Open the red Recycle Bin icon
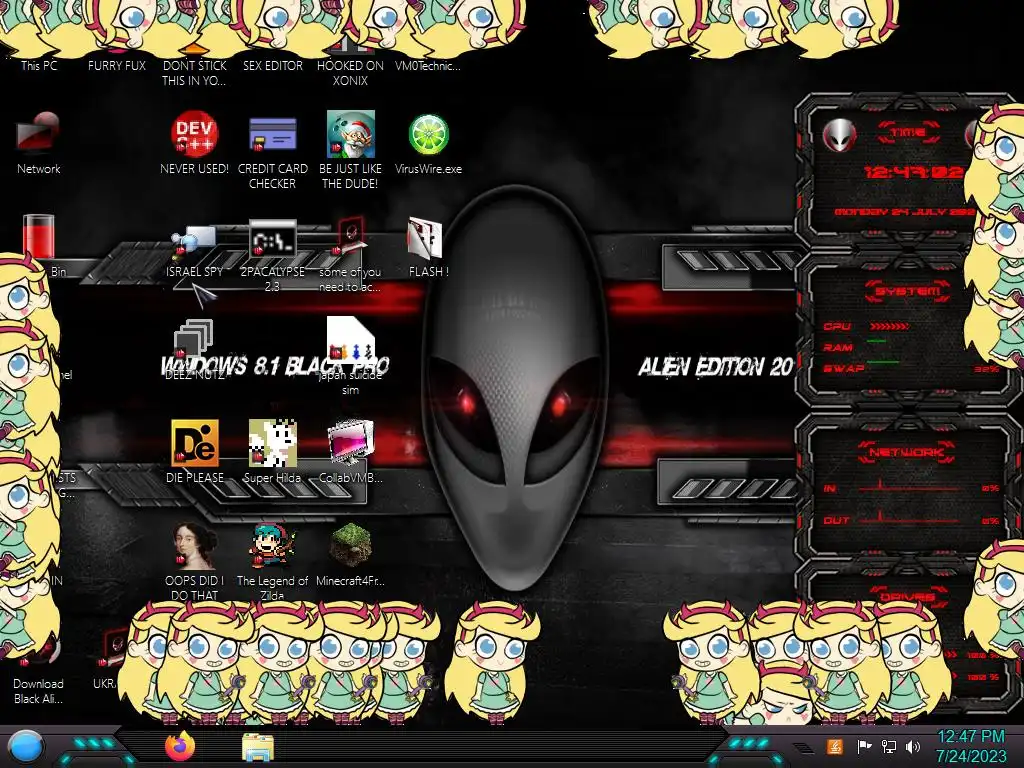Image resolution: width=1024 pixels, height=768 pixels. point(38,236)
